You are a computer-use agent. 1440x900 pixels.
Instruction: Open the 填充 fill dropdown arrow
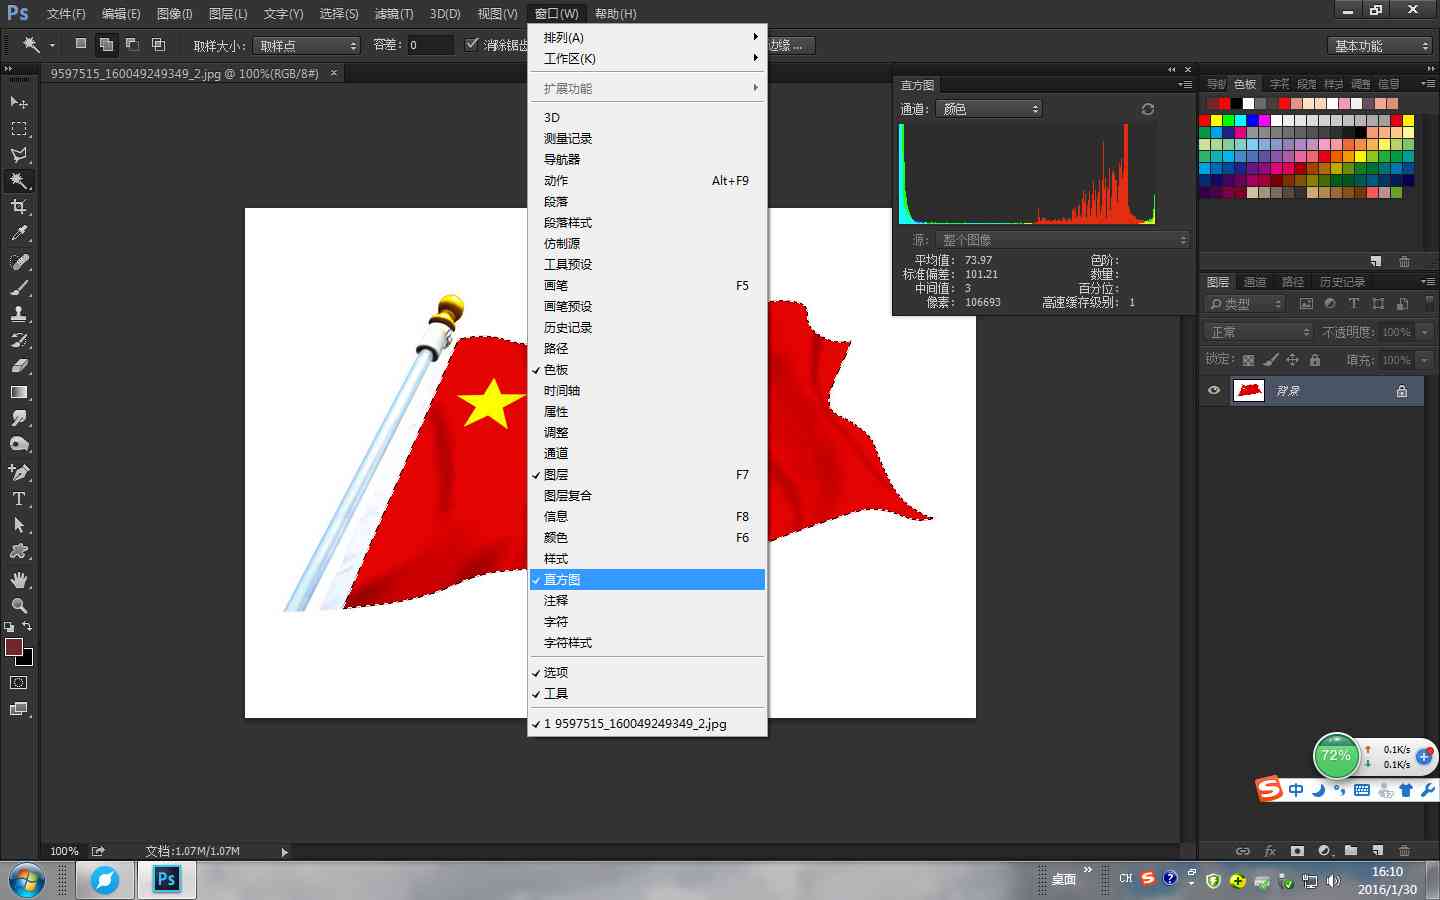click(x=1425, y=360)
